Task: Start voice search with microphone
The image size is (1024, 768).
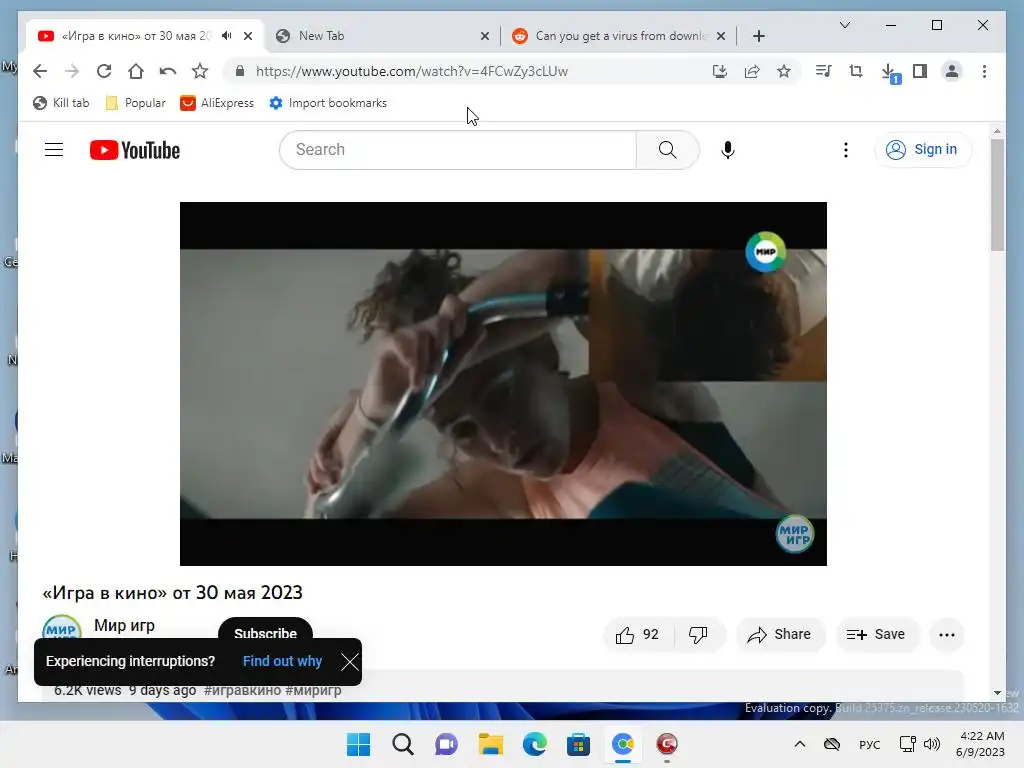Action: pyautogui.click(x=728, y=150)
